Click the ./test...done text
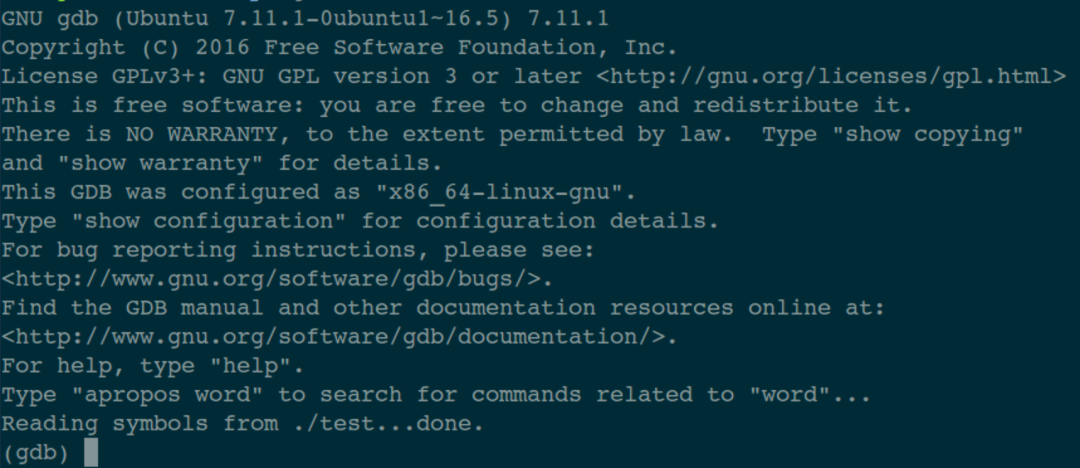The width and height of the screenshot is (1080, 468). [x=382, y=424]
